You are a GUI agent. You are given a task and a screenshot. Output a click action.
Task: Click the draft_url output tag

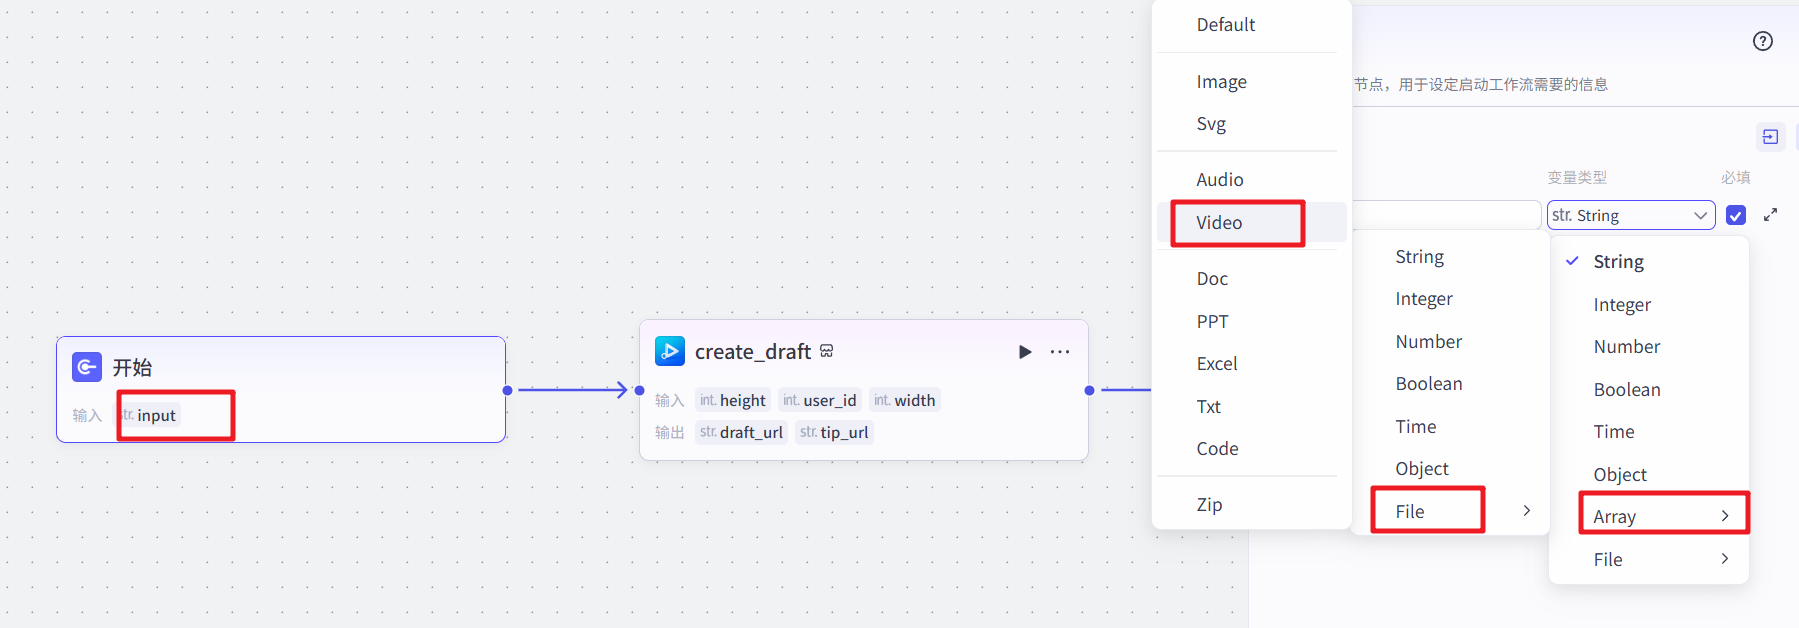pyautogui.click(x=741, y=432)
